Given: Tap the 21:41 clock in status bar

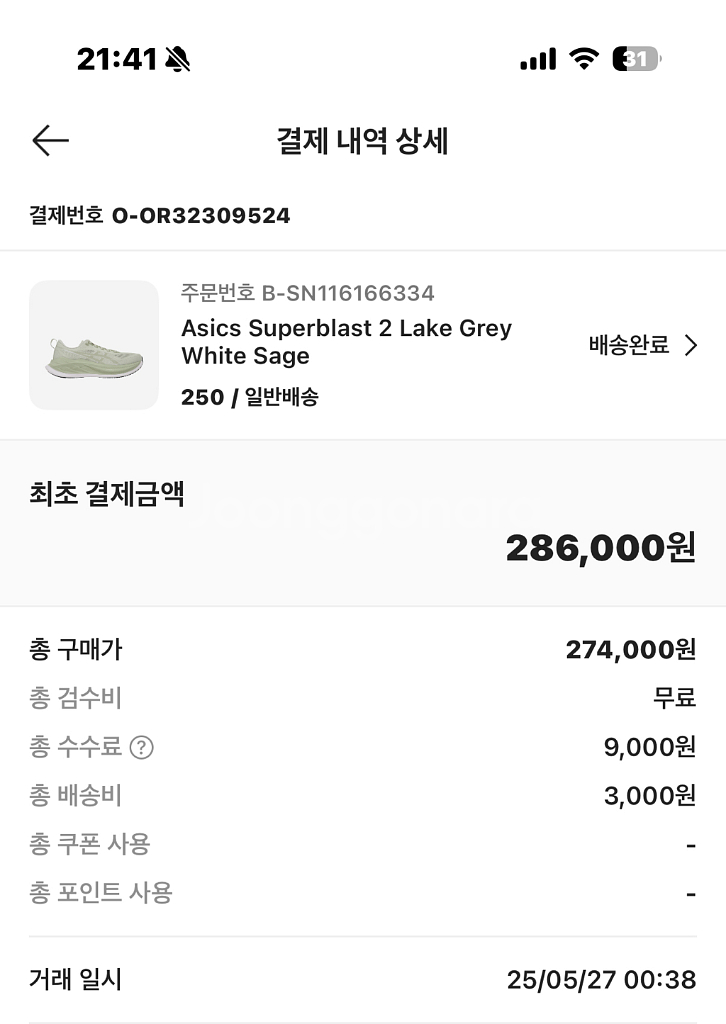Looking at the screenshot, I should coord(117,60).
